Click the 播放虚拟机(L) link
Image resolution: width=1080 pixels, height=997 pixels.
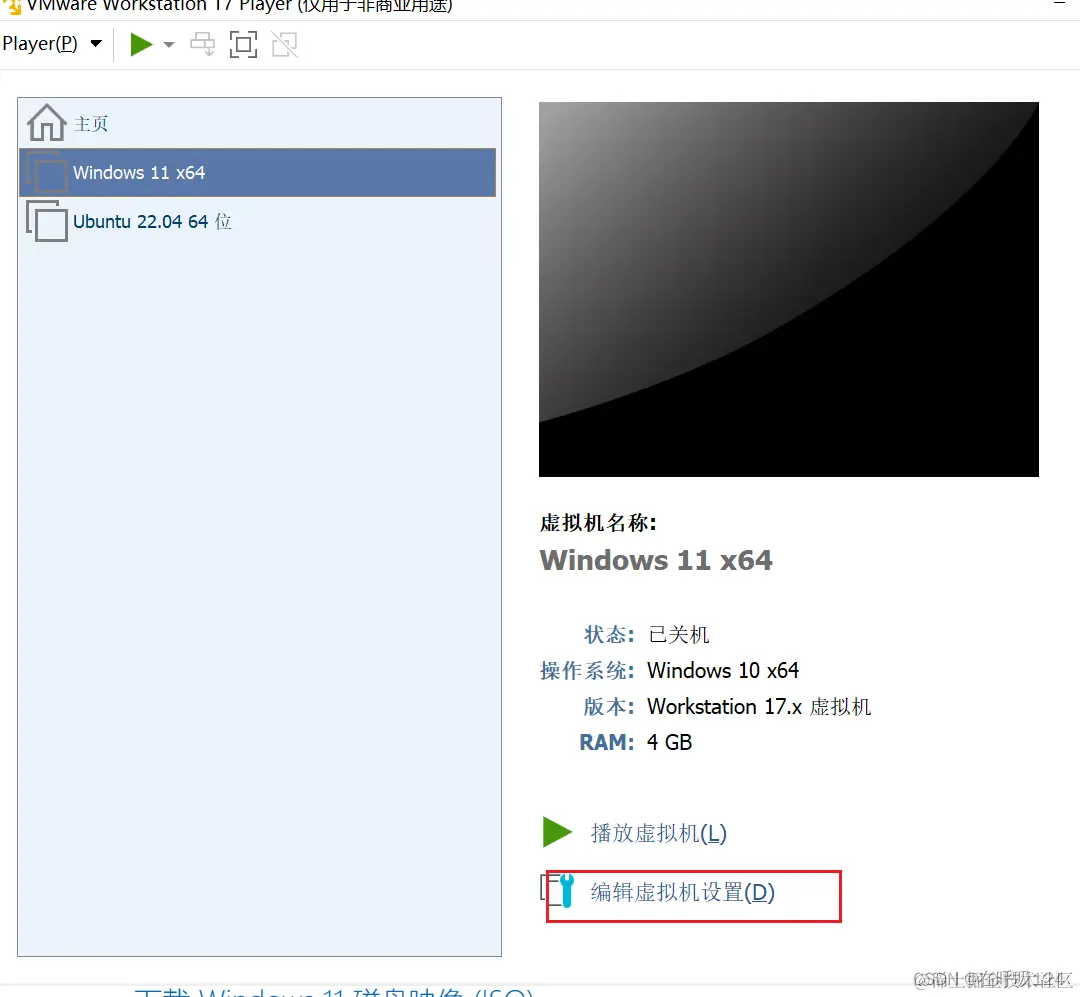point(658,833)
